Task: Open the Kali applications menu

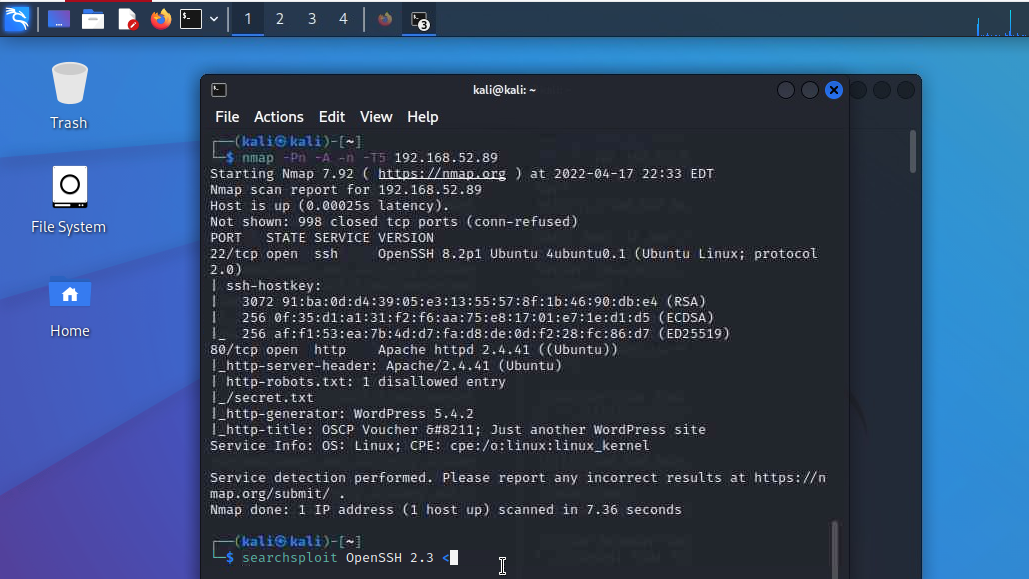Action: coord(16,19)
